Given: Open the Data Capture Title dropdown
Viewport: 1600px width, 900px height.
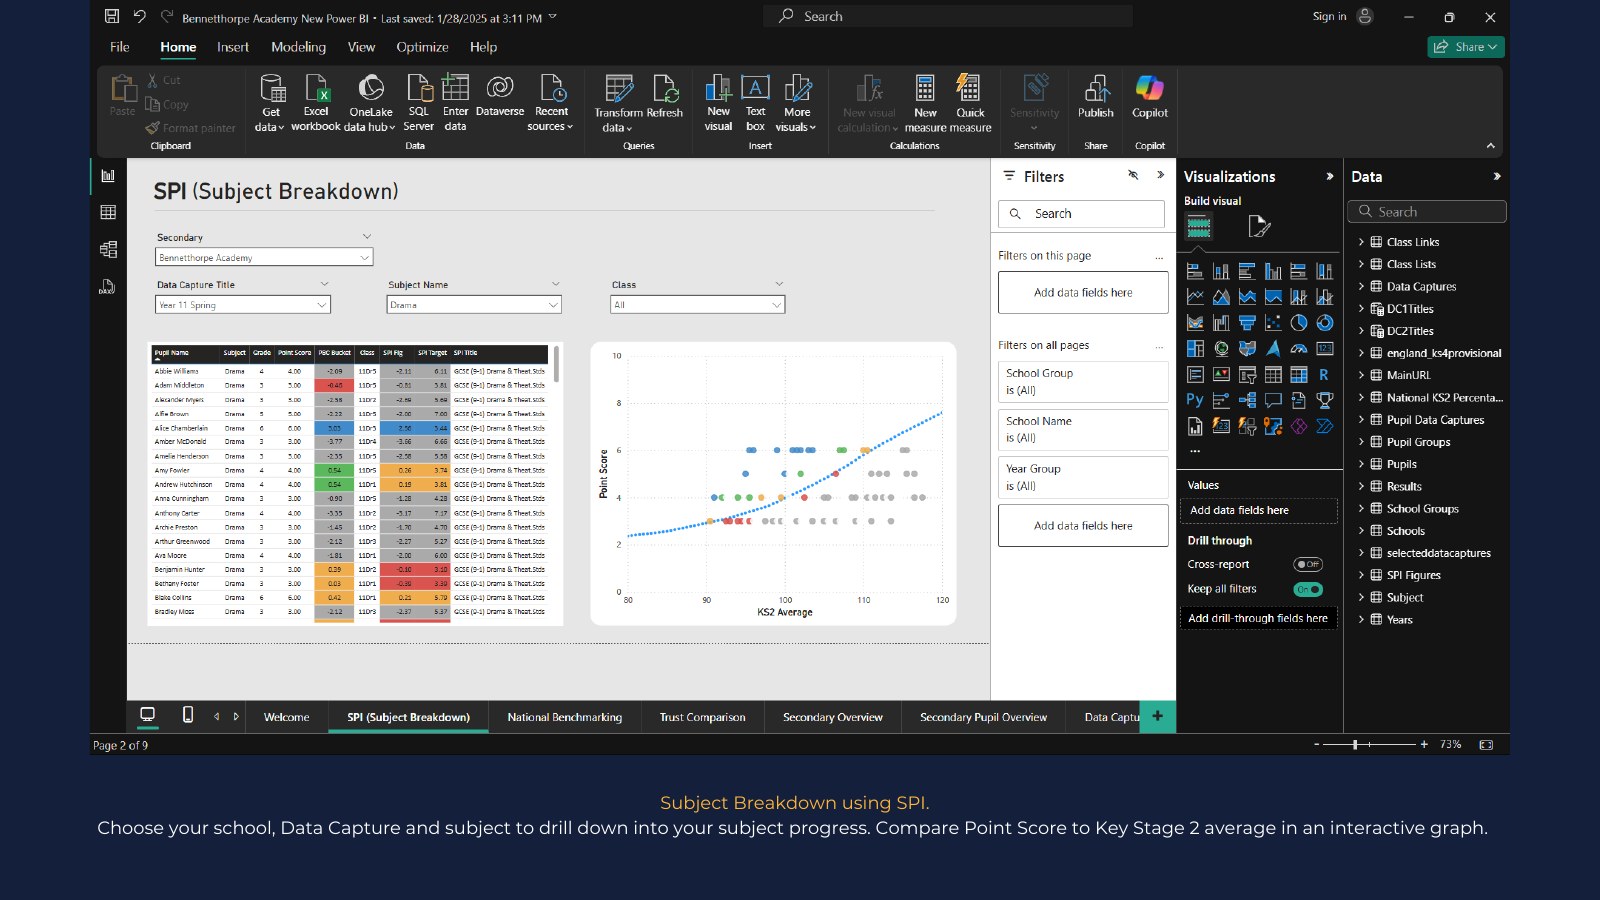Looking at the screenshot, I should pos(243,305).
